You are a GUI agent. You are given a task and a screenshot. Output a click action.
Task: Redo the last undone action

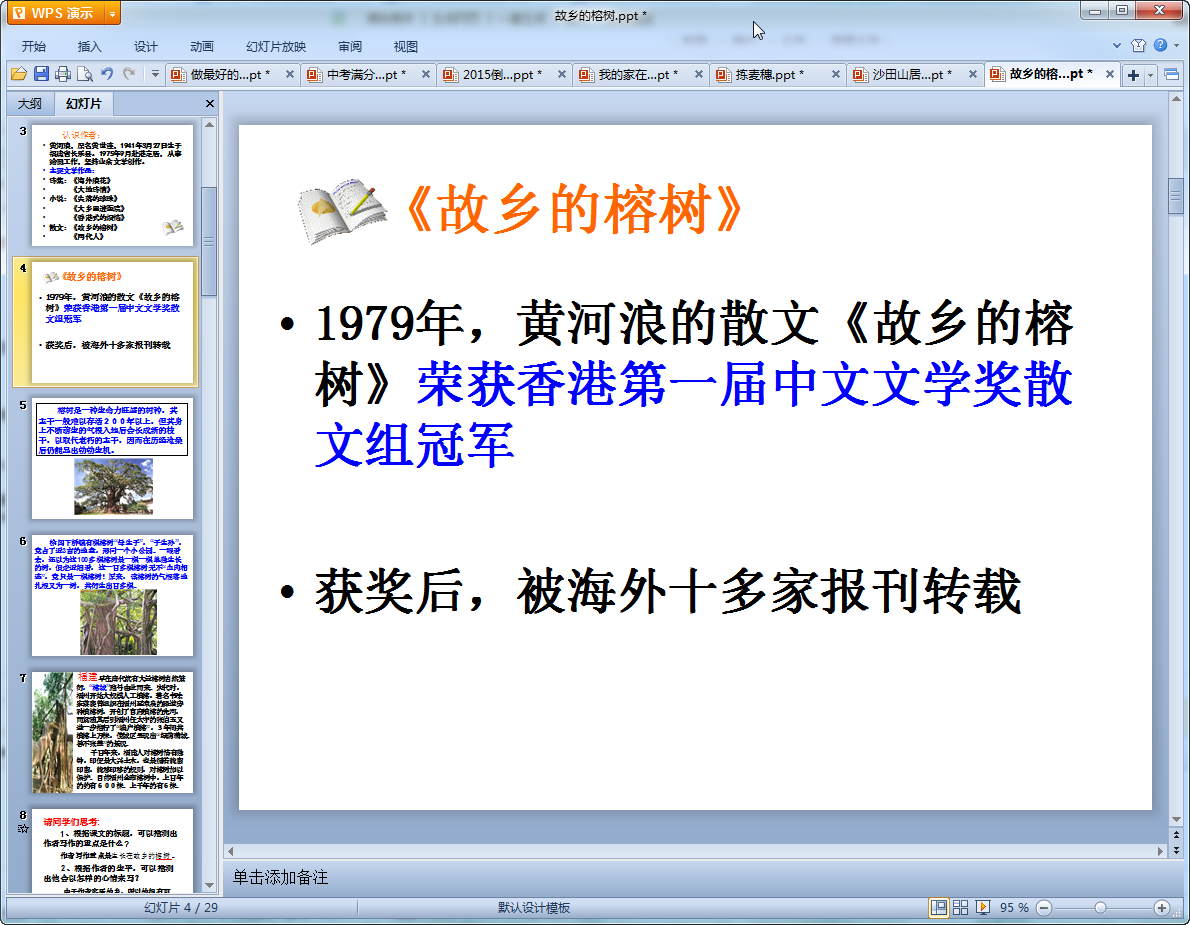[129, 74]
